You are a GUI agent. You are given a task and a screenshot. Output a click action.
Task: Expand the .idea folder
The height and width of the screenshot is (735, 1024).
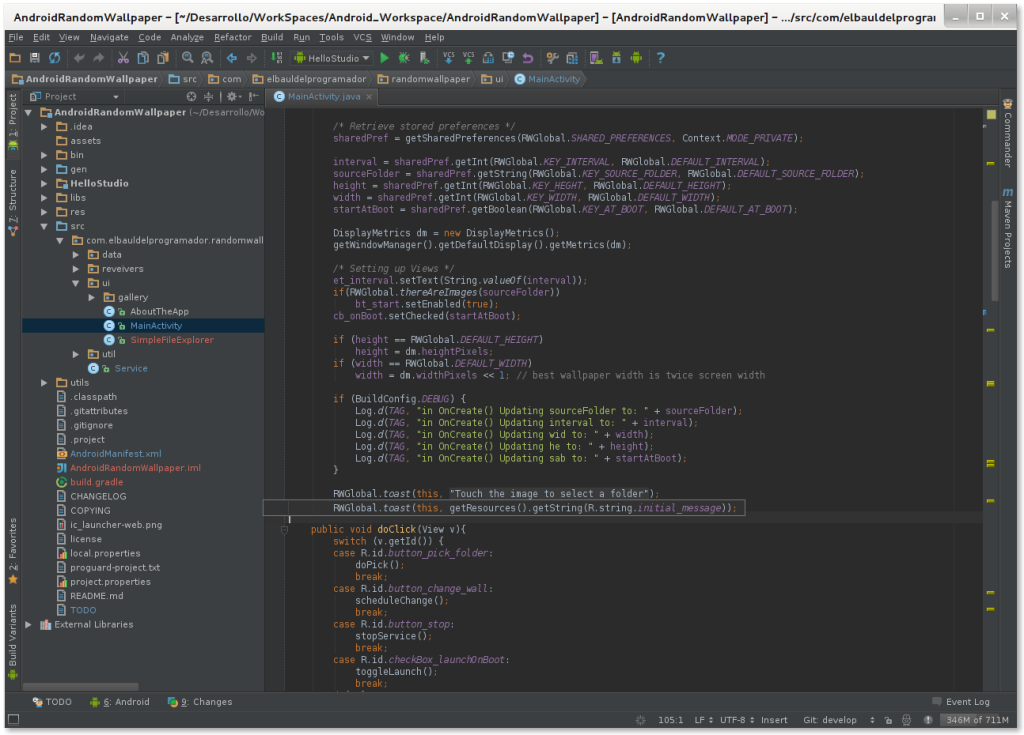44,127
